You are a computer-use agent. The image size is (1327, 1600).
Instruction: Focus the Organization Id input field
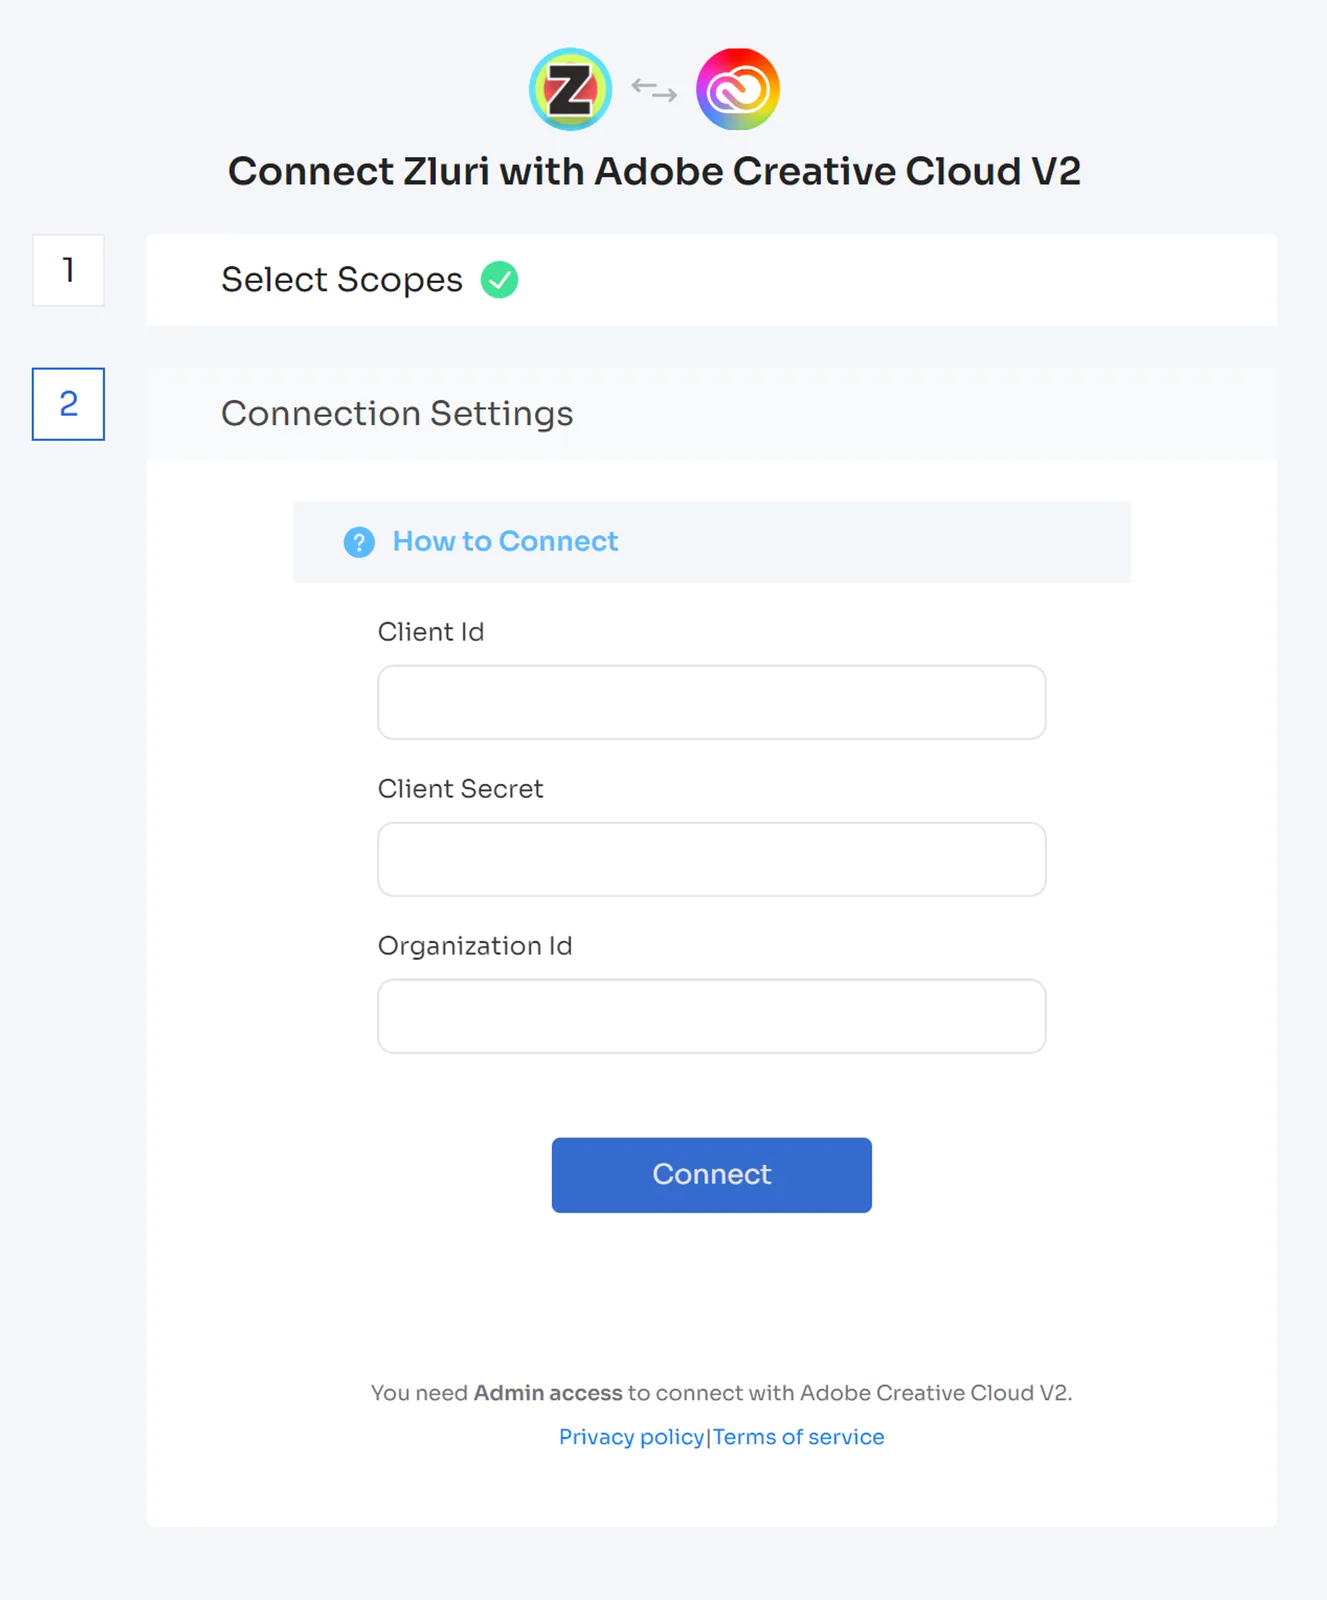pyautogui.click(x=711, y=1016)
